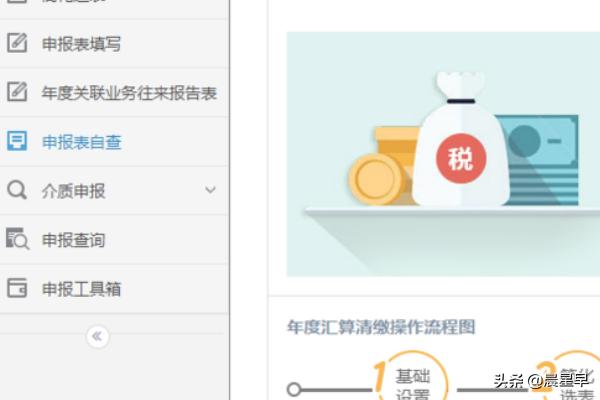Click the flowchart starting circle marker
Viewport: 600px width, 400px height.
tap(294, 389)
